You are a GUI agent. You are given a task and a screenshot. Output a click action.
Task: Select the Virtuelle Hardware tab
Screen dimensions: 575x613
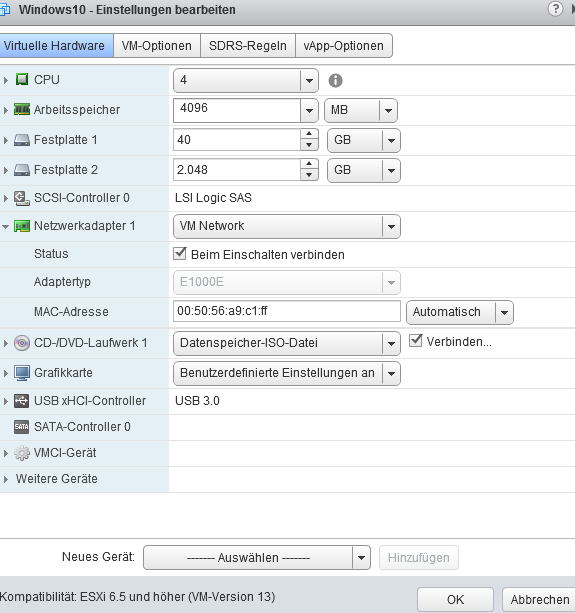coord(57,46)
